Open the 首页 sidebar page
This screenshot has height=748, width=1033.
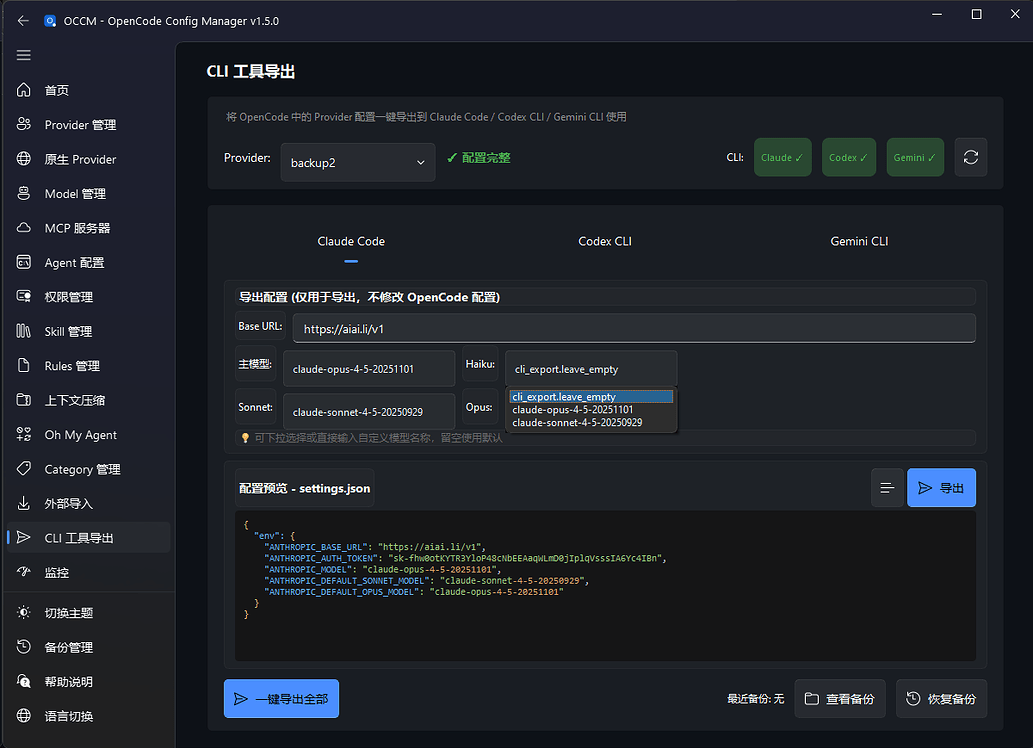[x=88, y=90]
